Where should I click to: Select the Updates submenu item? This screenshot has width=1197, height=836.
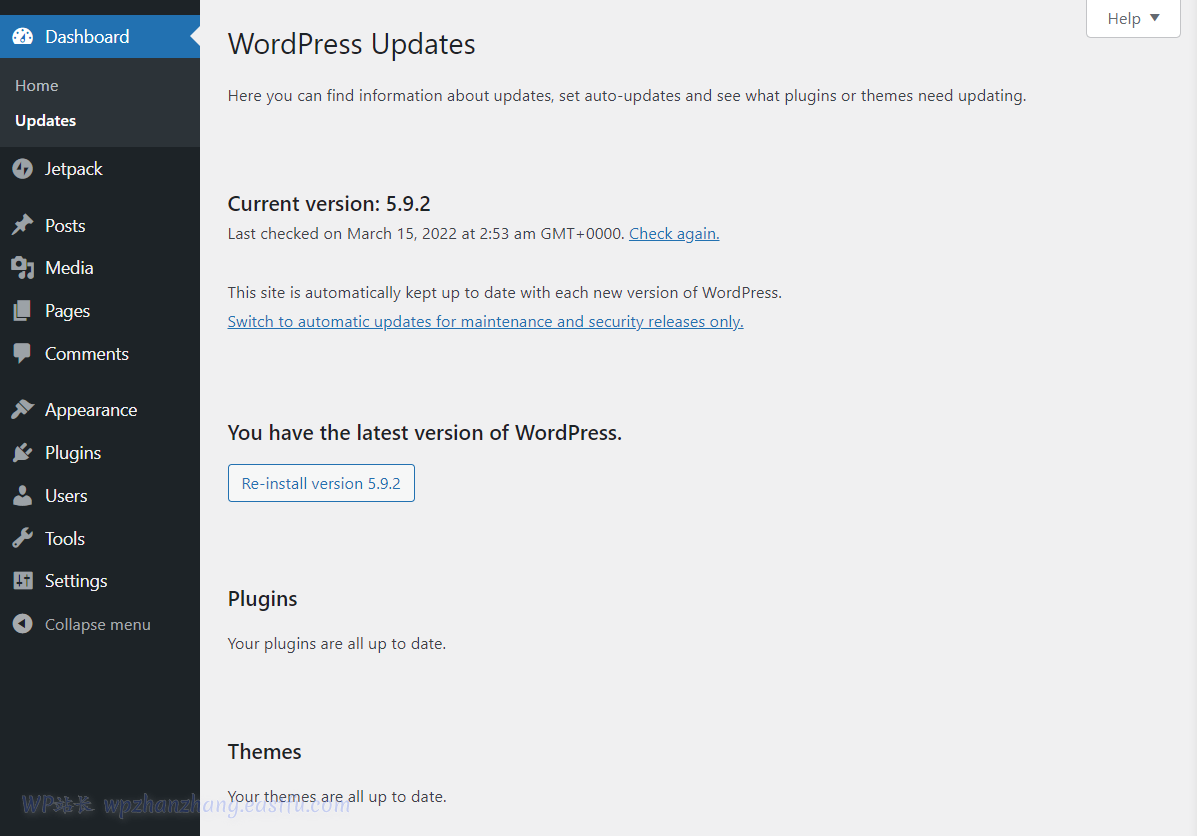click(46, 121)
